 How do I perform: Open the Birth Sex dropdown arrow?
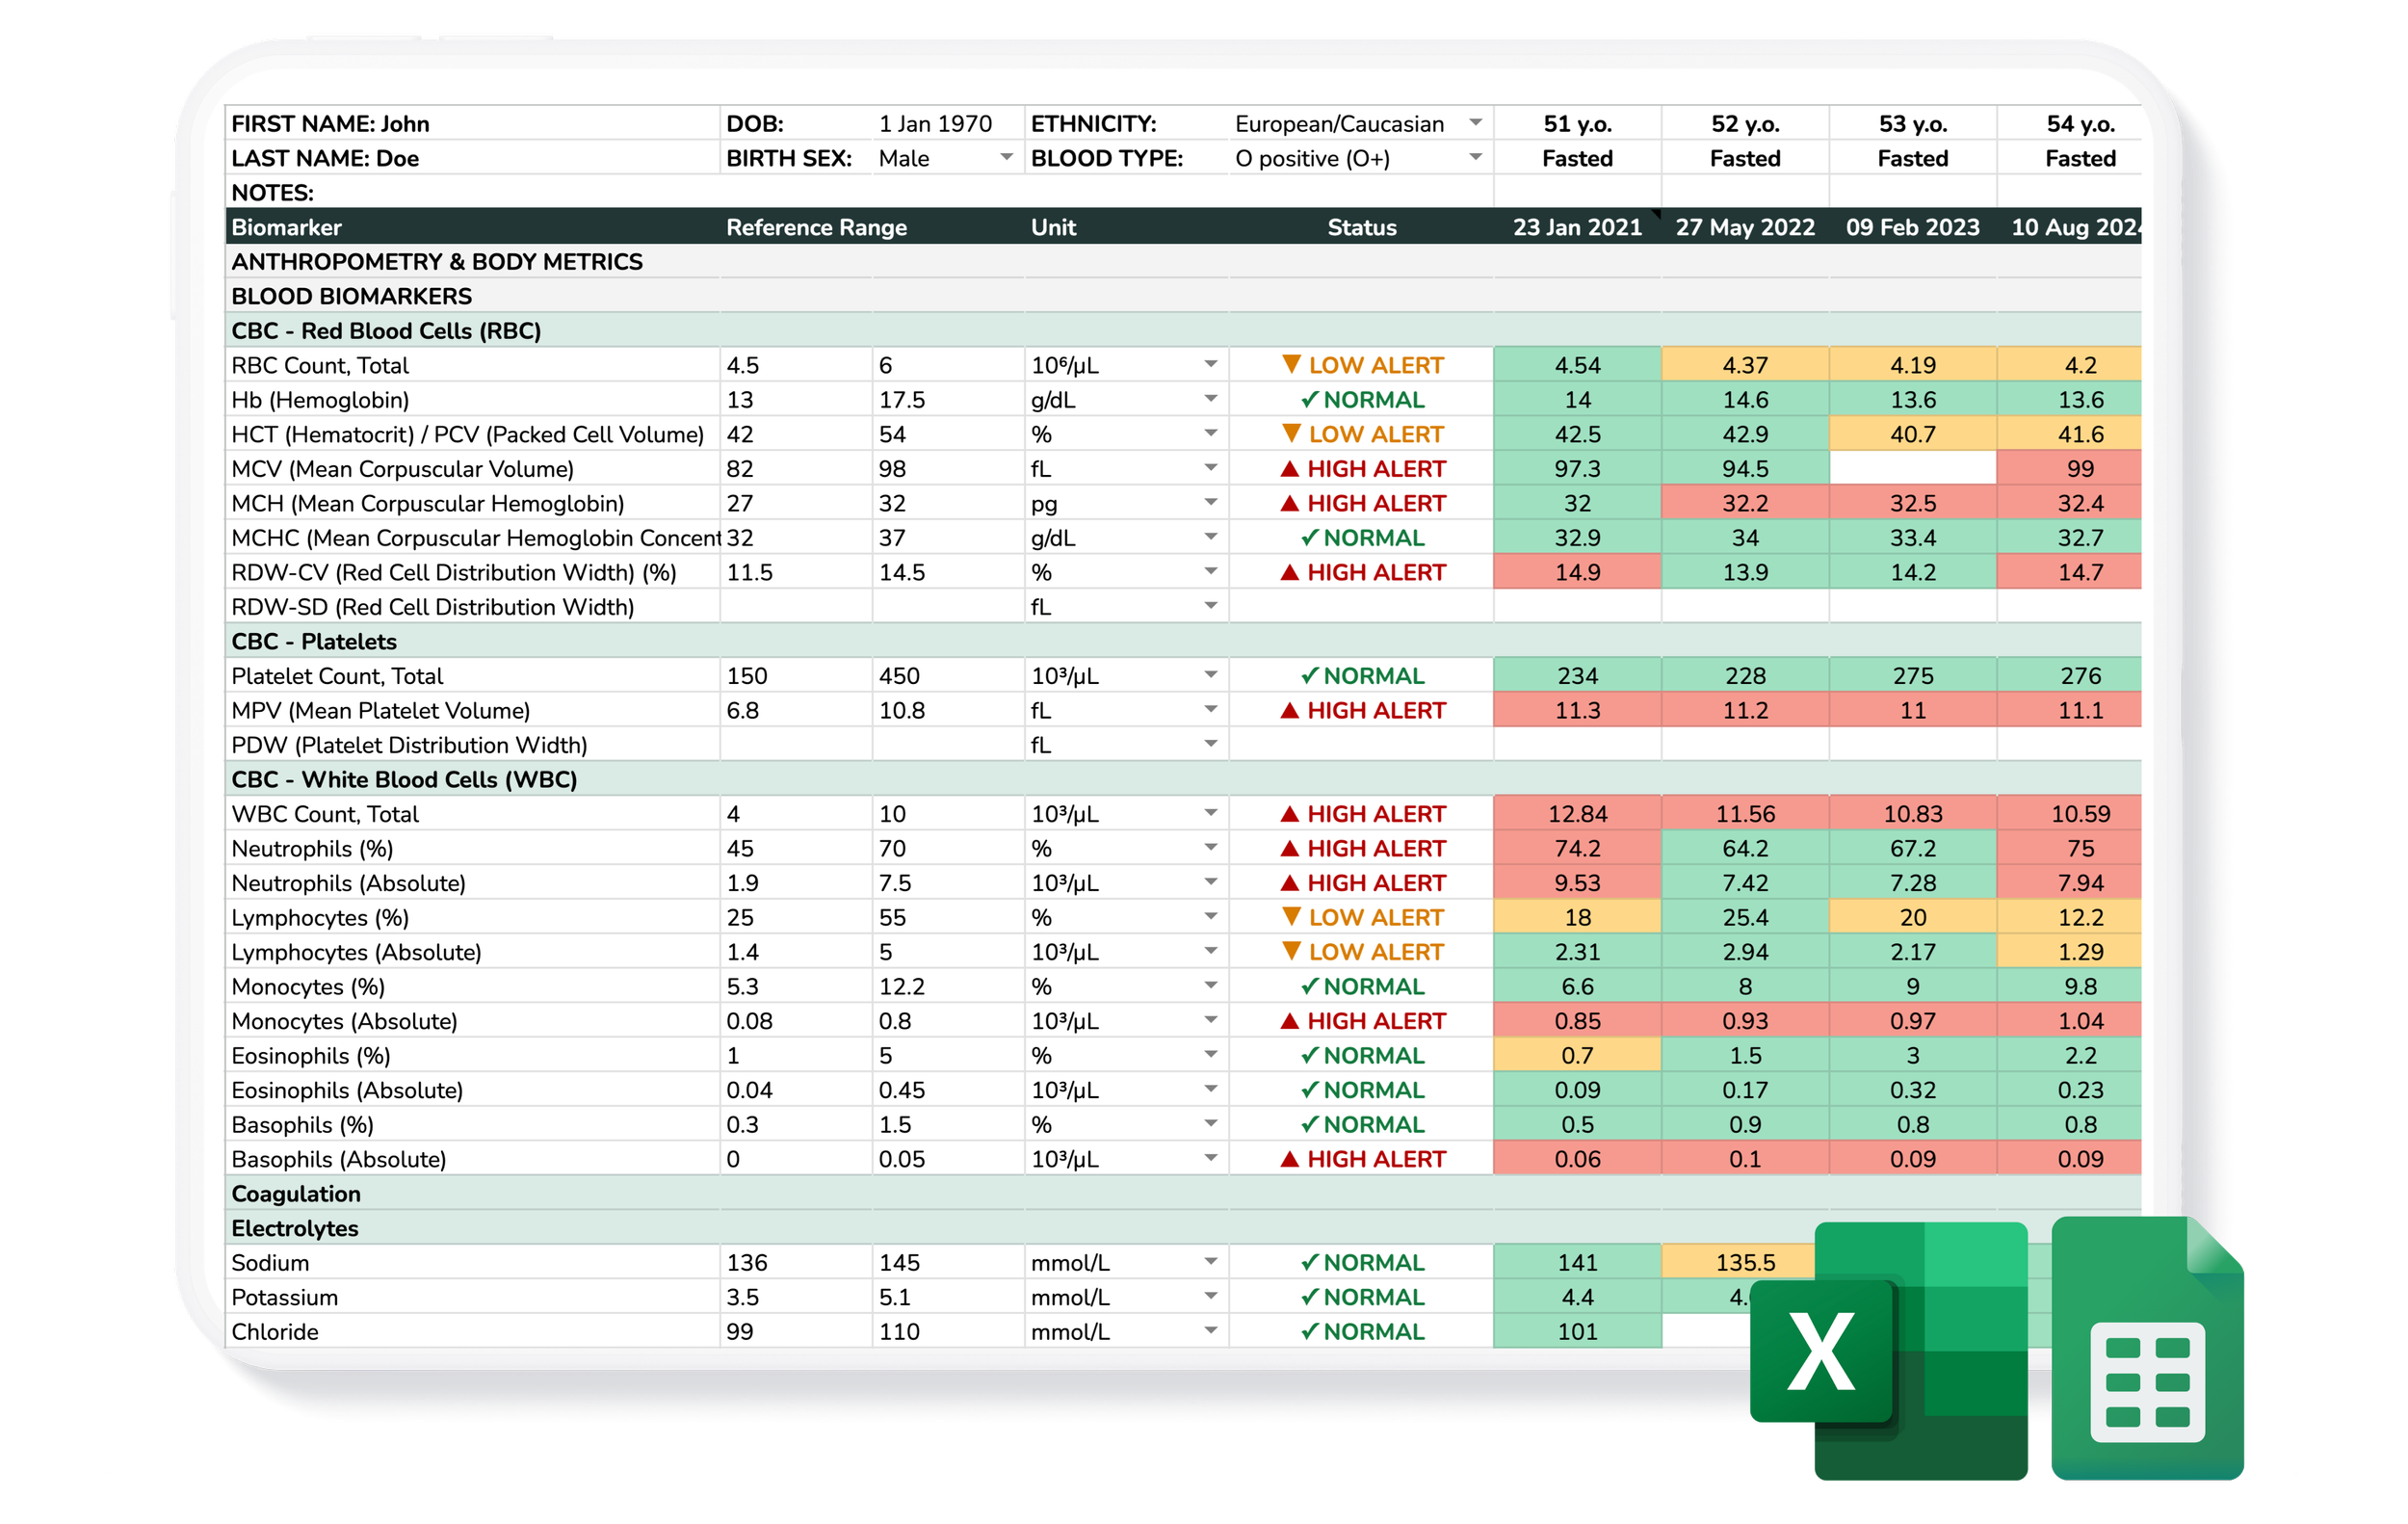click(1006, 158)
